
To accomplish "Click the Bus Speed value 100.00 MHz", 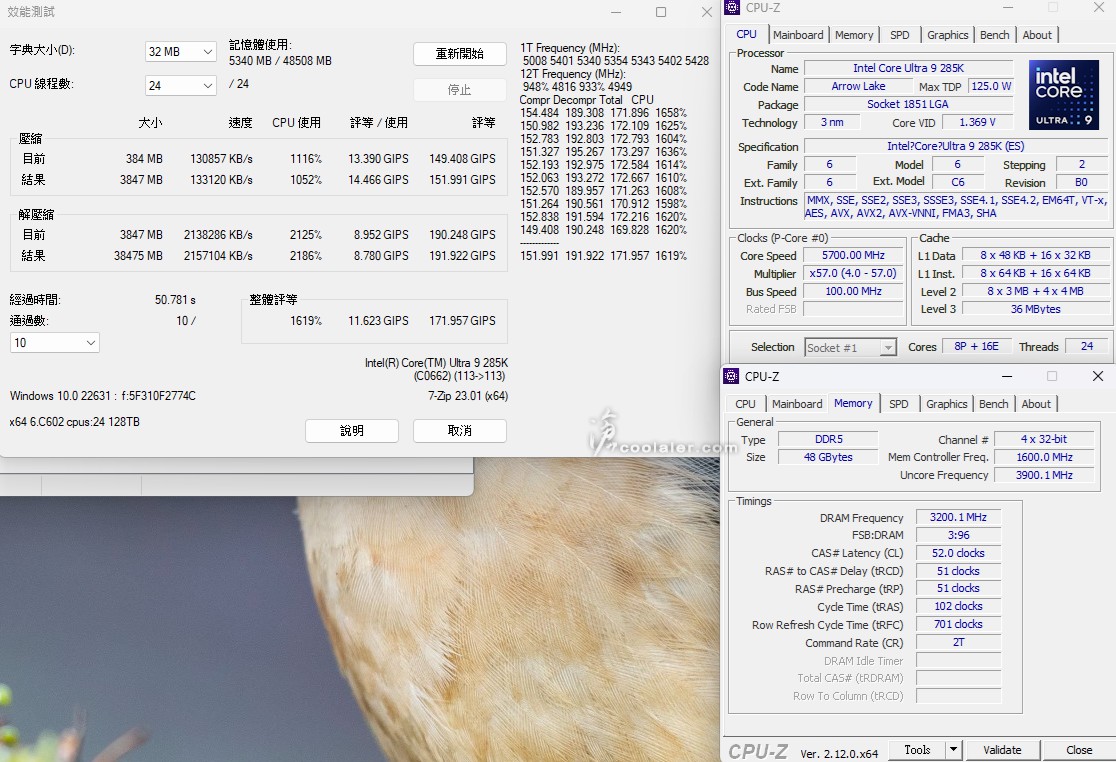I will [853, 291].
